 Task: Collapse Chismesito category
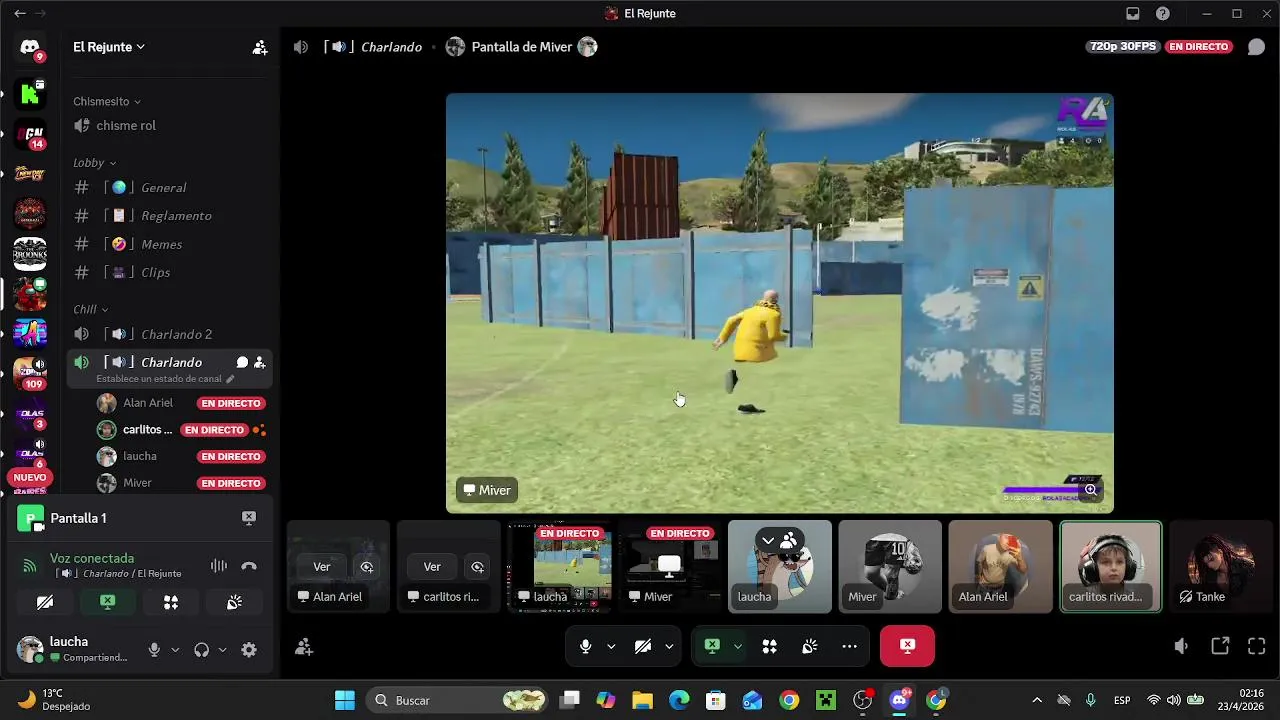point(107,102)
